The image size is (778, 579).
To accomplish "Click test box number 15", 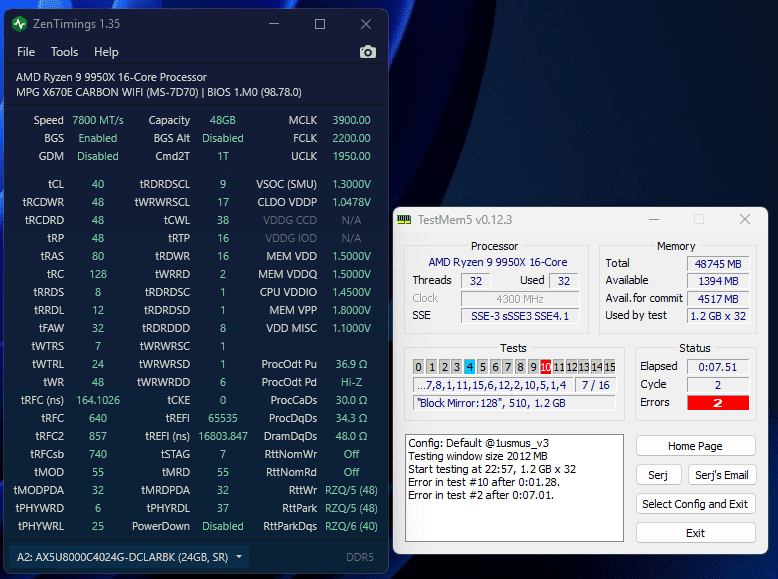I will (x=610, y=367).
